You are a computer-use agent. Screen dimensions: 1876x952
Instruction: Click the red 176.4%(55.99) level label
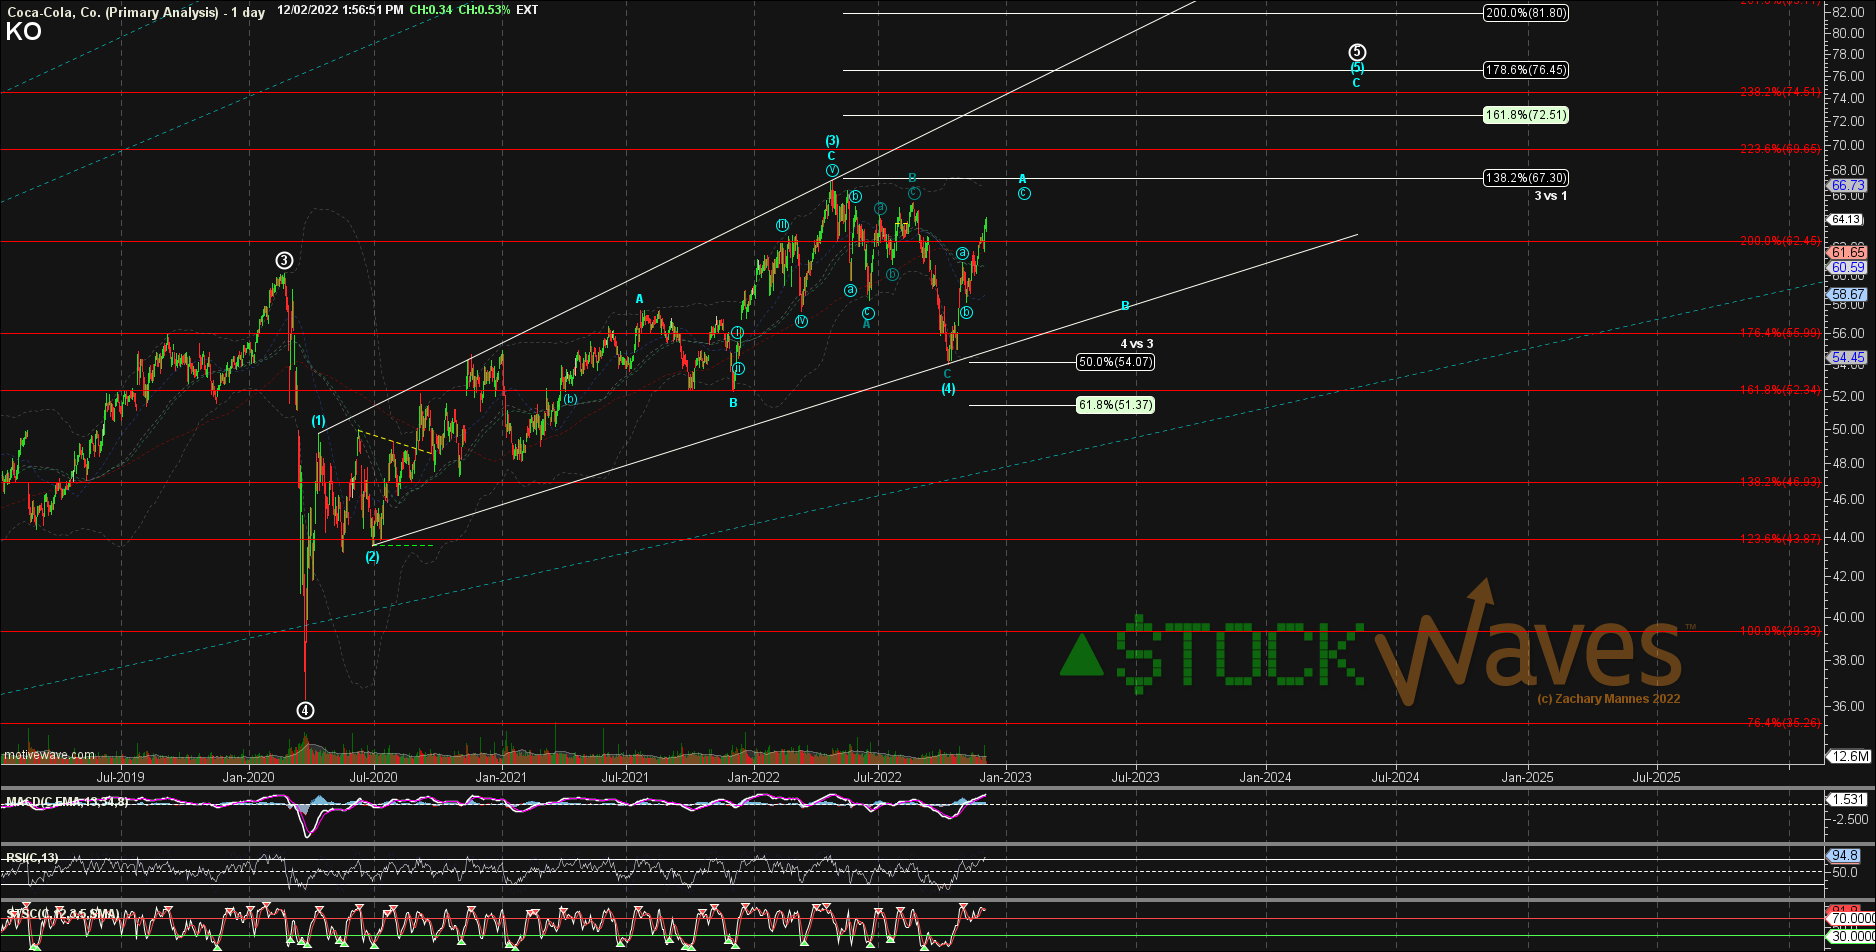coord(1778,333)
